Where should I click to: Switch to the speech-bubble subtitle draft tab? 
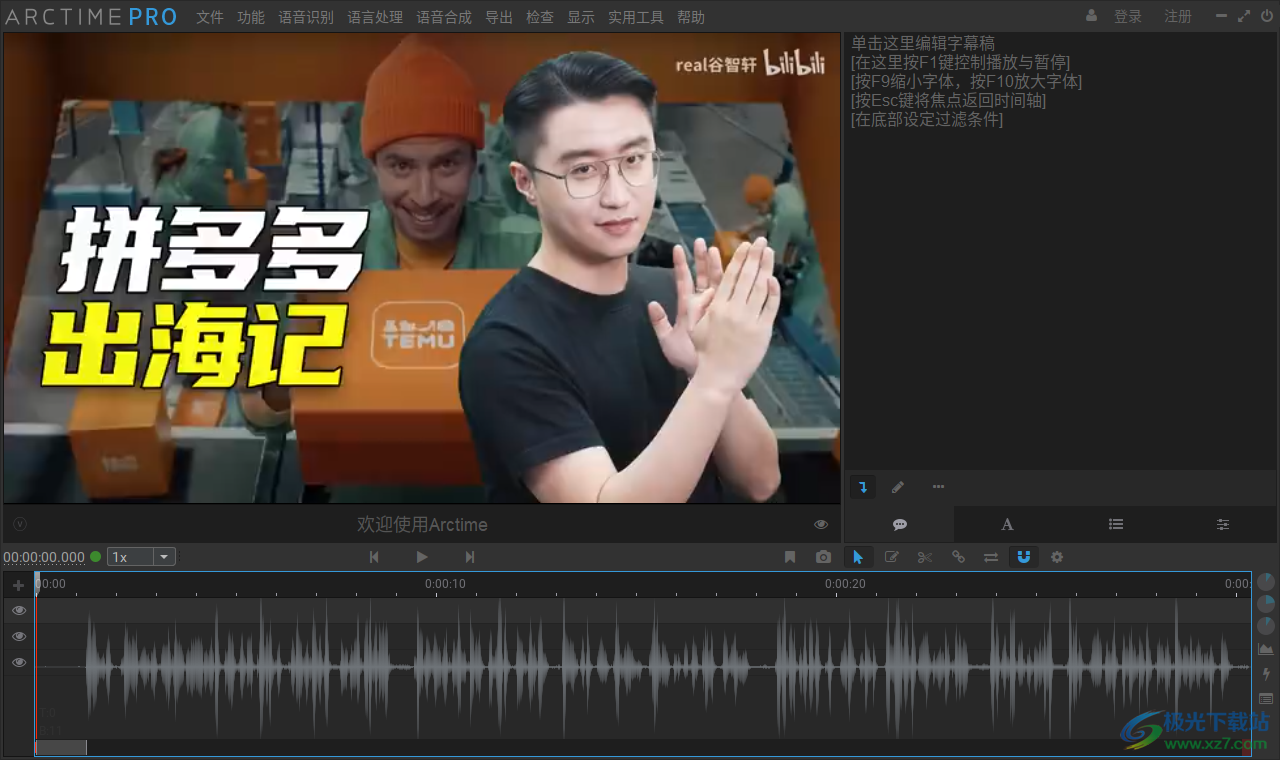click(x=900, y=524)
